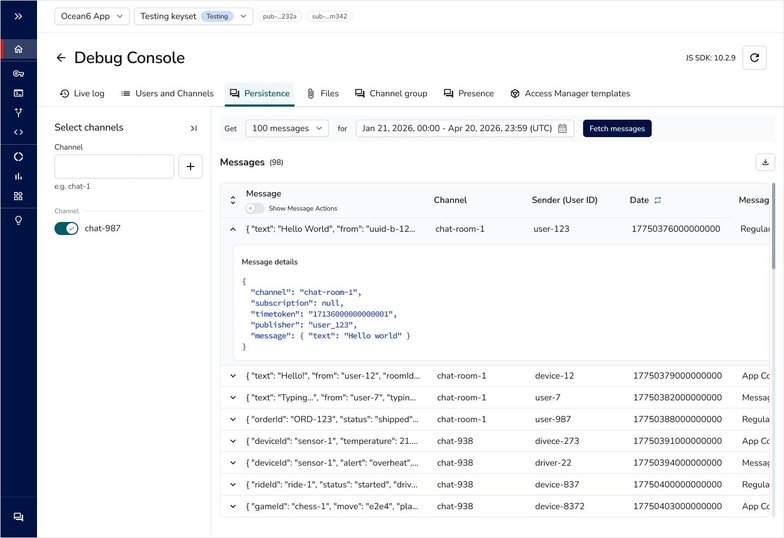
Task: Open the code brackets icon in sidebar
Action: (x=18, y=132)
